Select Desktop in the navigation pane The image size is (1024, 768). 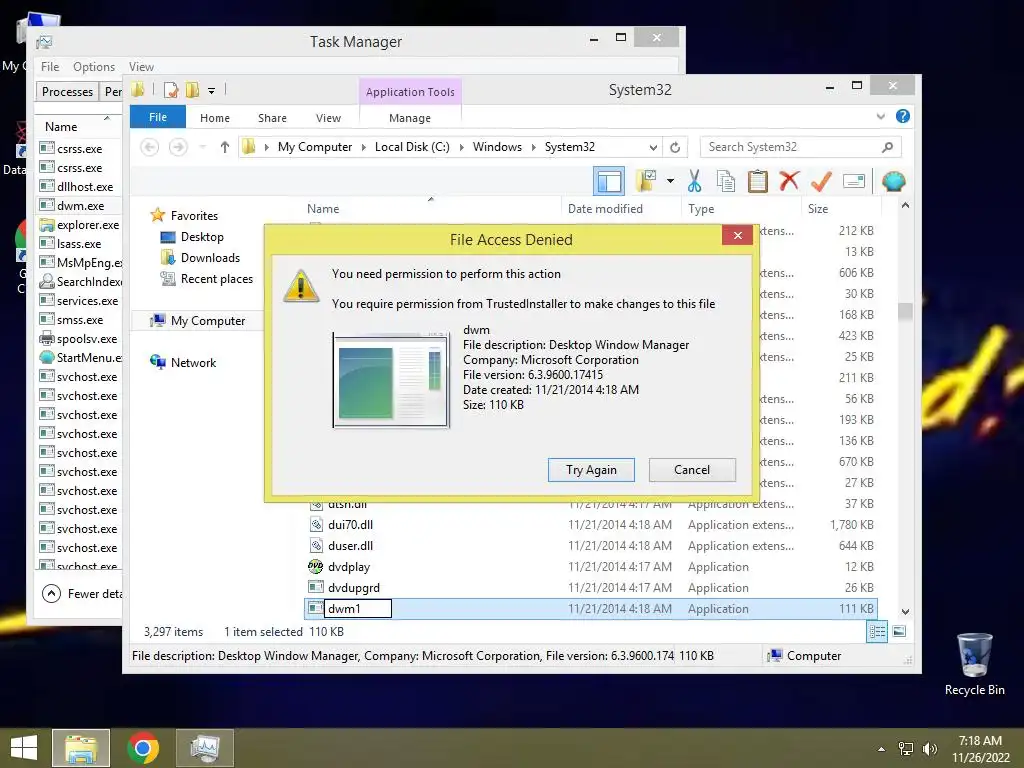202,237
